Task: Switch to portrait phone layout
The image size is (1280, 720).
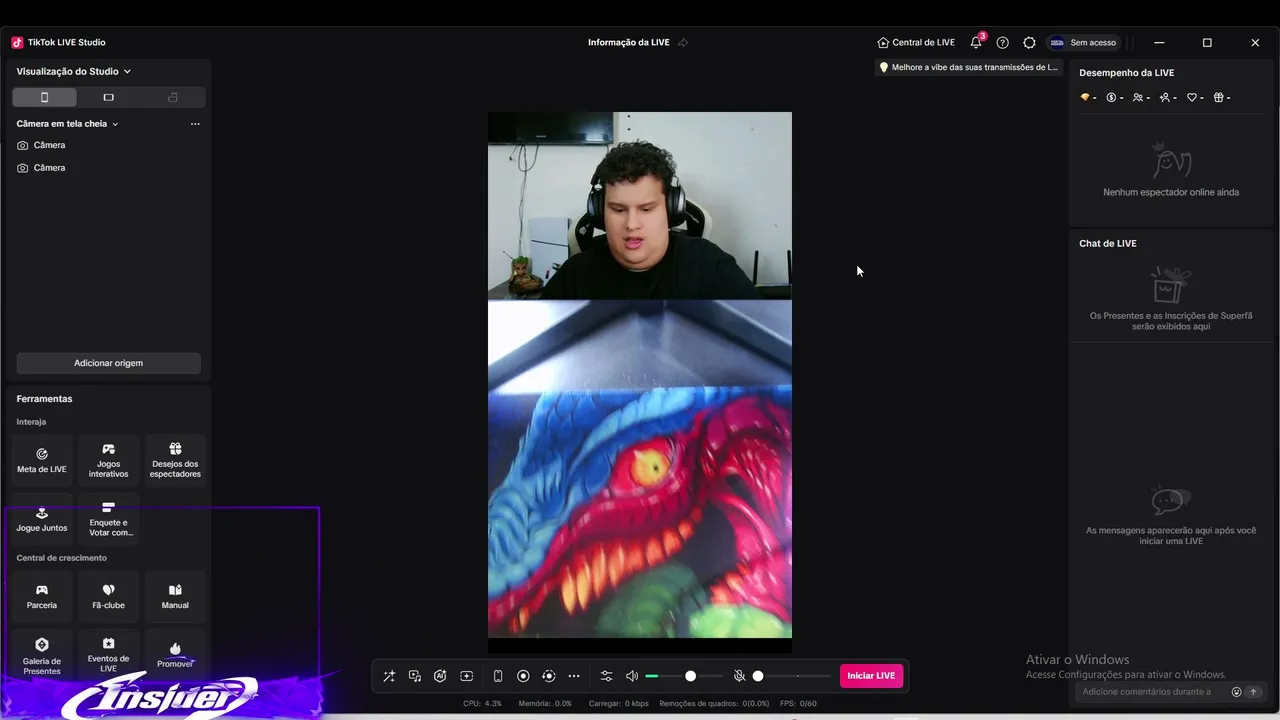Action: 44,97
